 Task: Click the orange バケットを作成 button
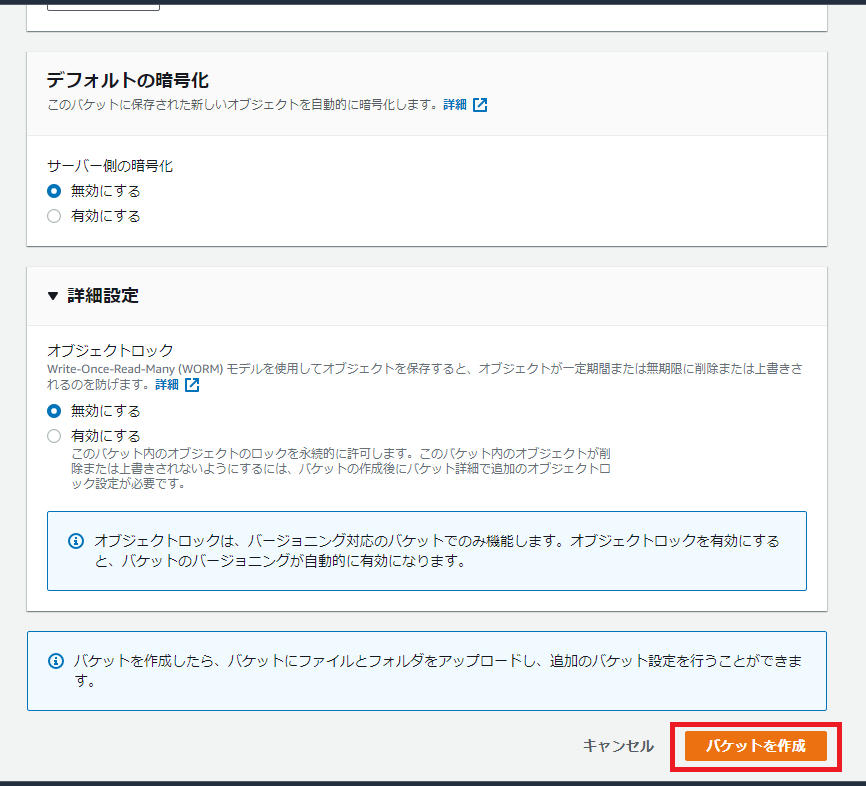[755, 746]
